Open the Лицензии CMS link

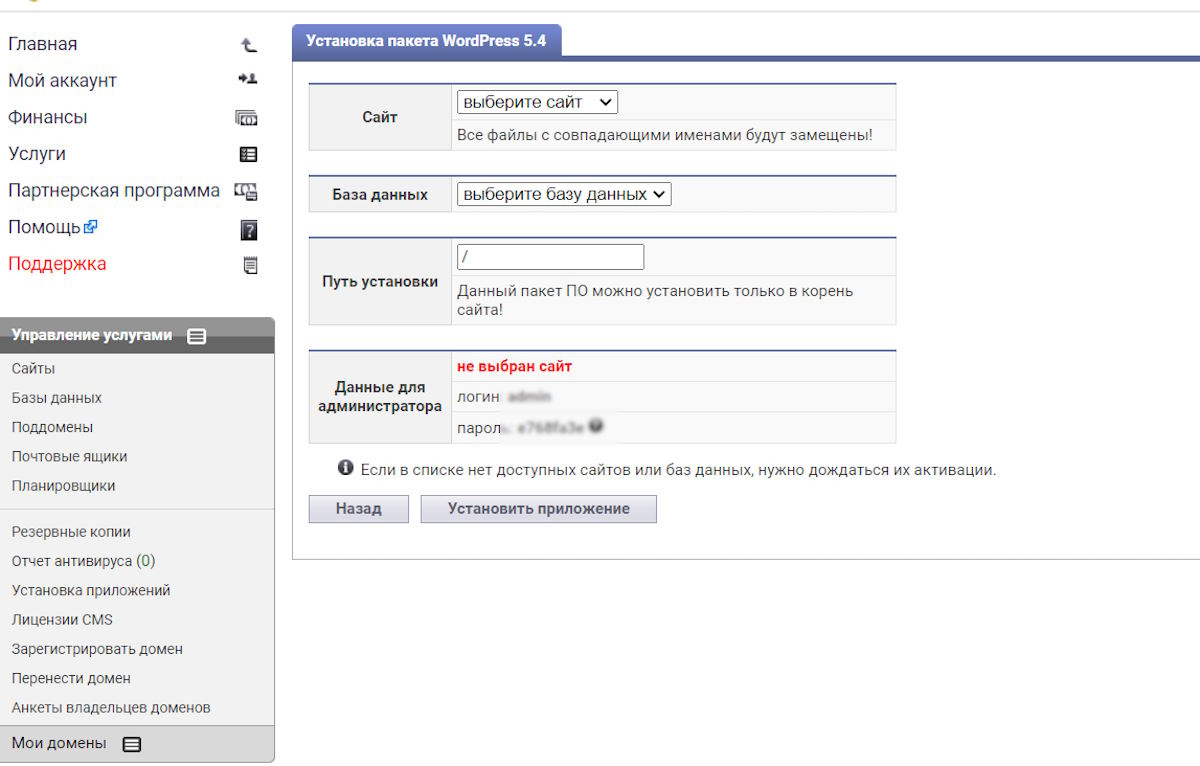point(62,619)
